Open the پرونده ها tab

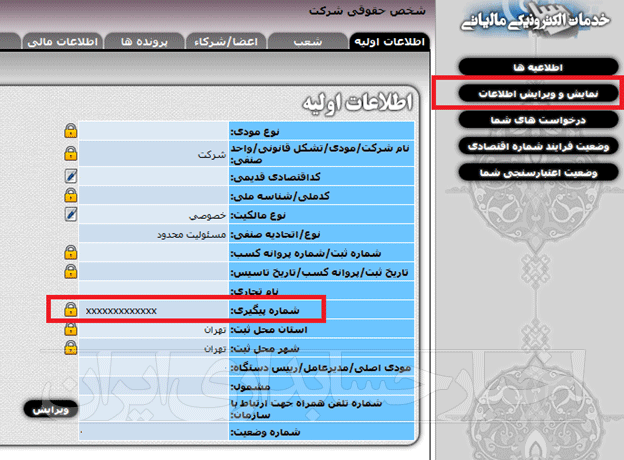(x=144, y=41)
